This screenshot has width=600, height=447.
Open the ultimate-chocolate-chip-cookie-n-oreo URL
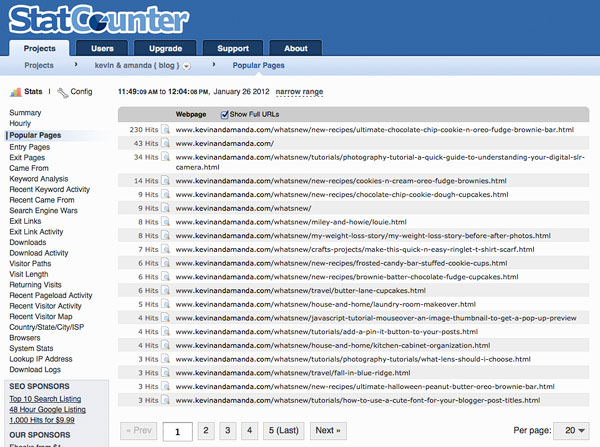coord(375,130)
